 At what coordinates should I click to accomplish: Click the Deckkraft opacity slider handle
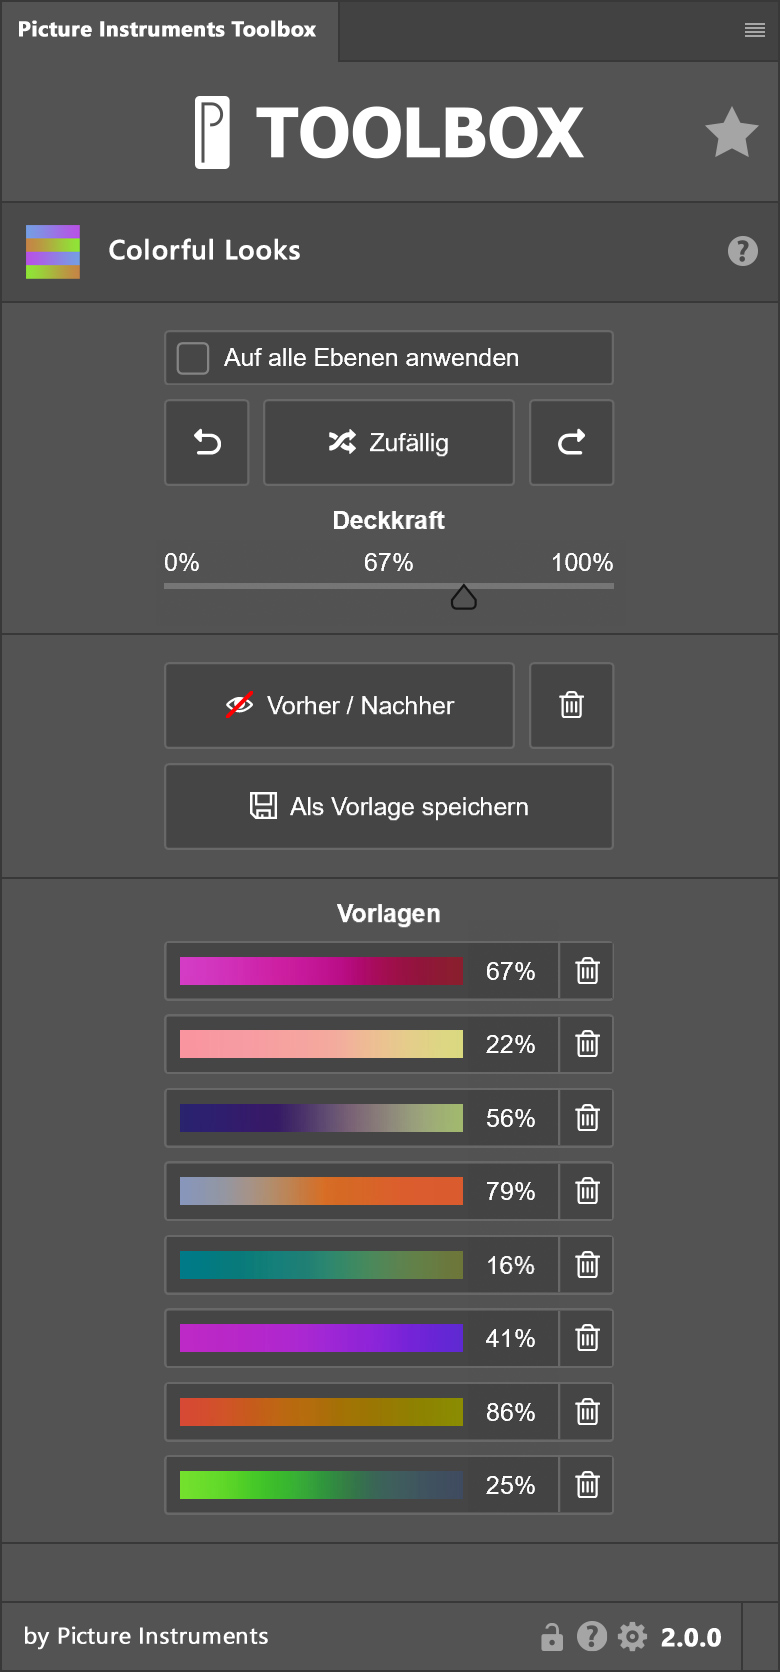tap(463, 598)
